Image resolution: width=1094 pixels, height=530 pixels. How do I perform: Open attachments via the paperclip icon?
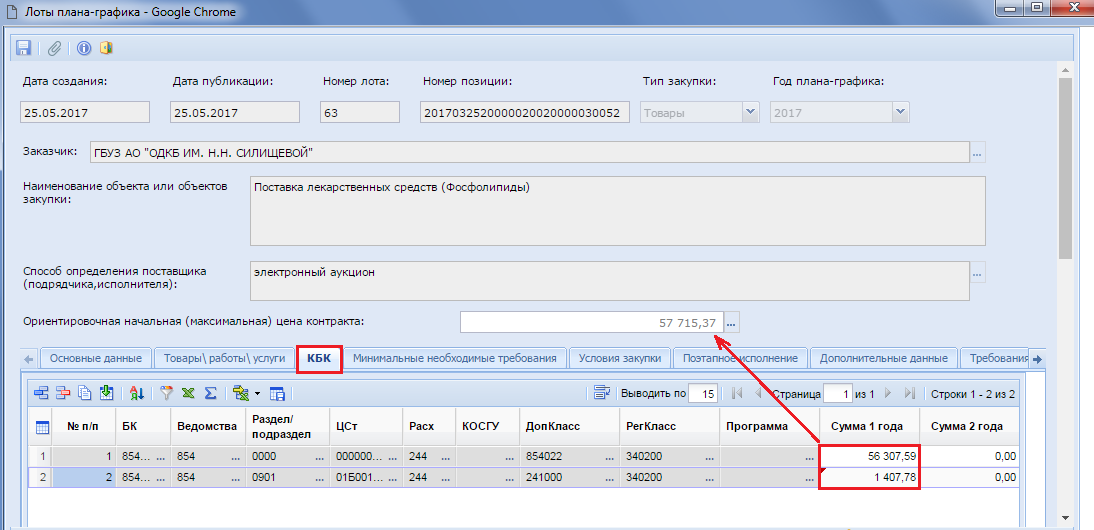(54, 48)
